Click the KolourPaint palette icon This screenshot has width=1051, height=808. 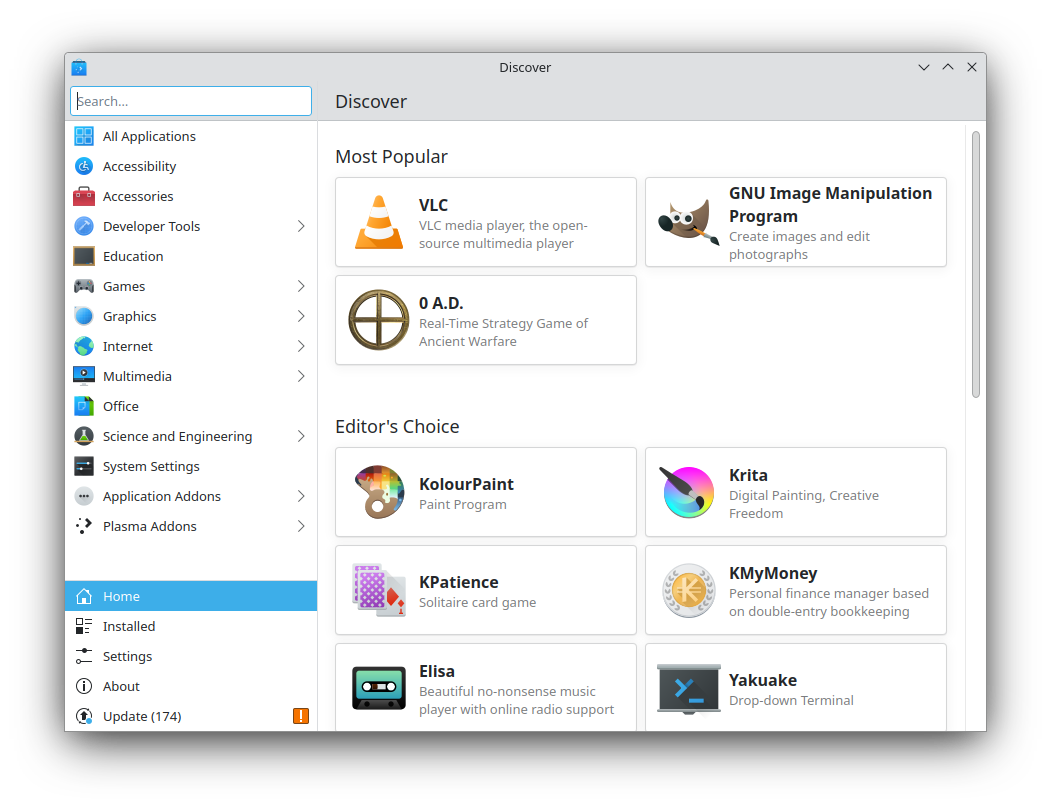[x=378, y=492]
